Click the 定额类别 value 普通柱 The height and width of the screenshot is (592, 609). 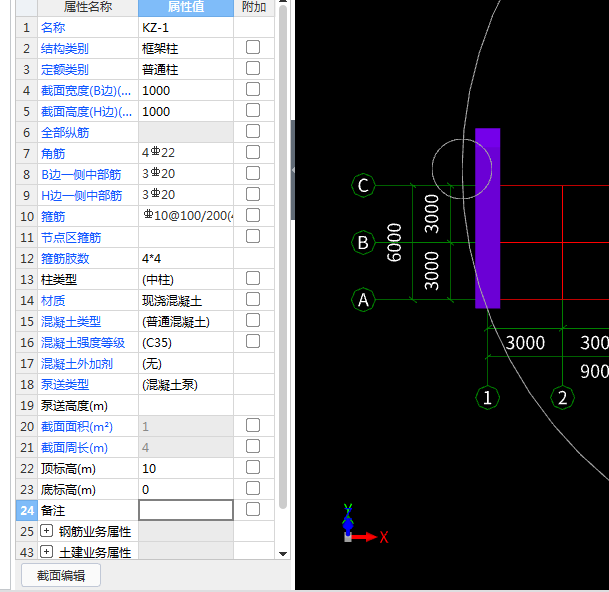[x=186, y=70]
